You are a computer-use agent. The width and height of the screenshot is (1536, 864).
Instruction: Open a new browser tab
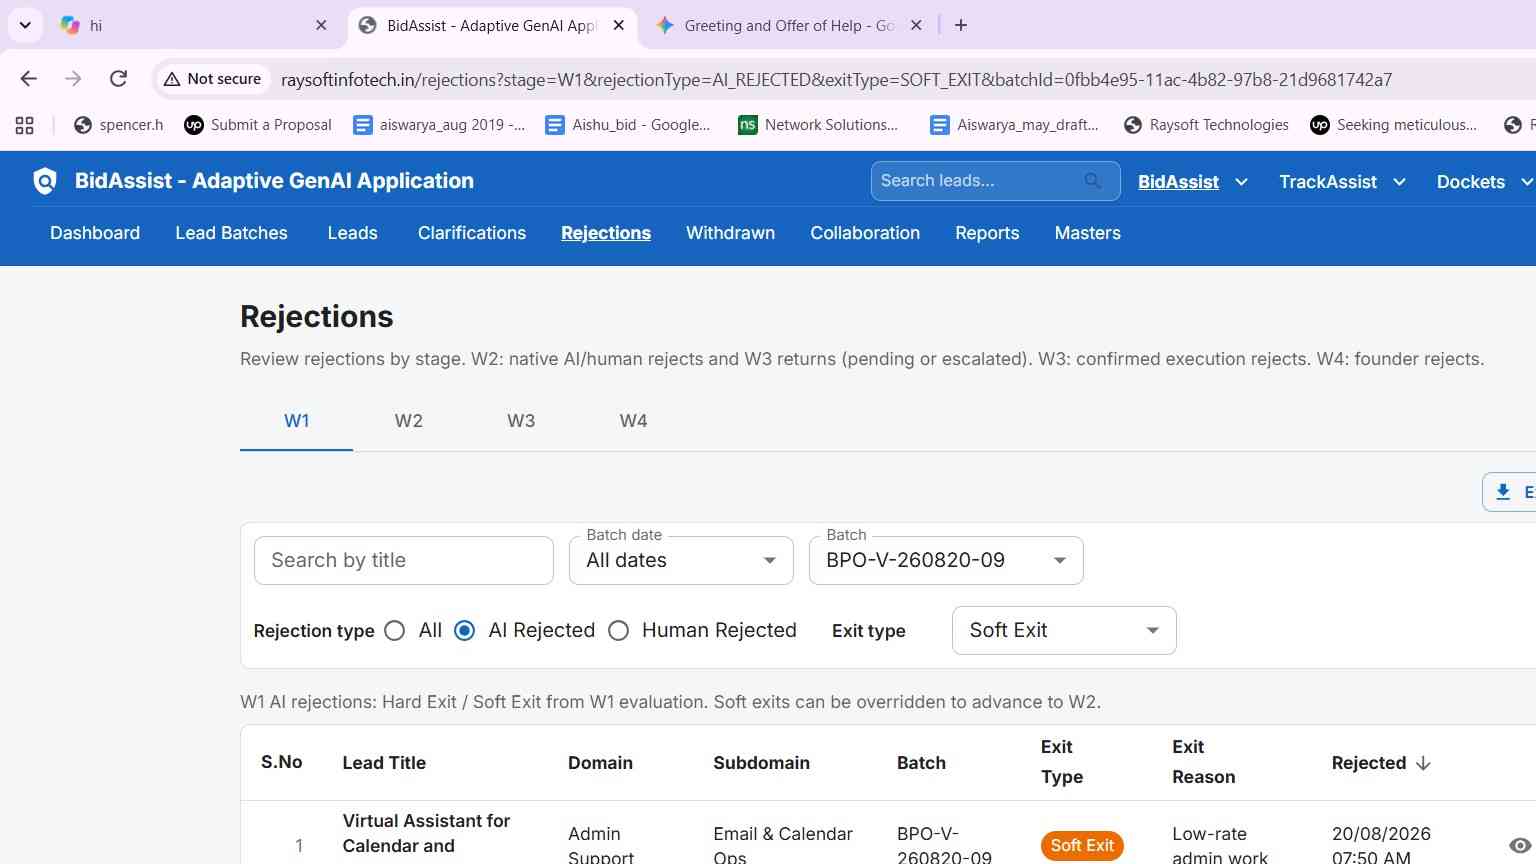coord(961,25)
